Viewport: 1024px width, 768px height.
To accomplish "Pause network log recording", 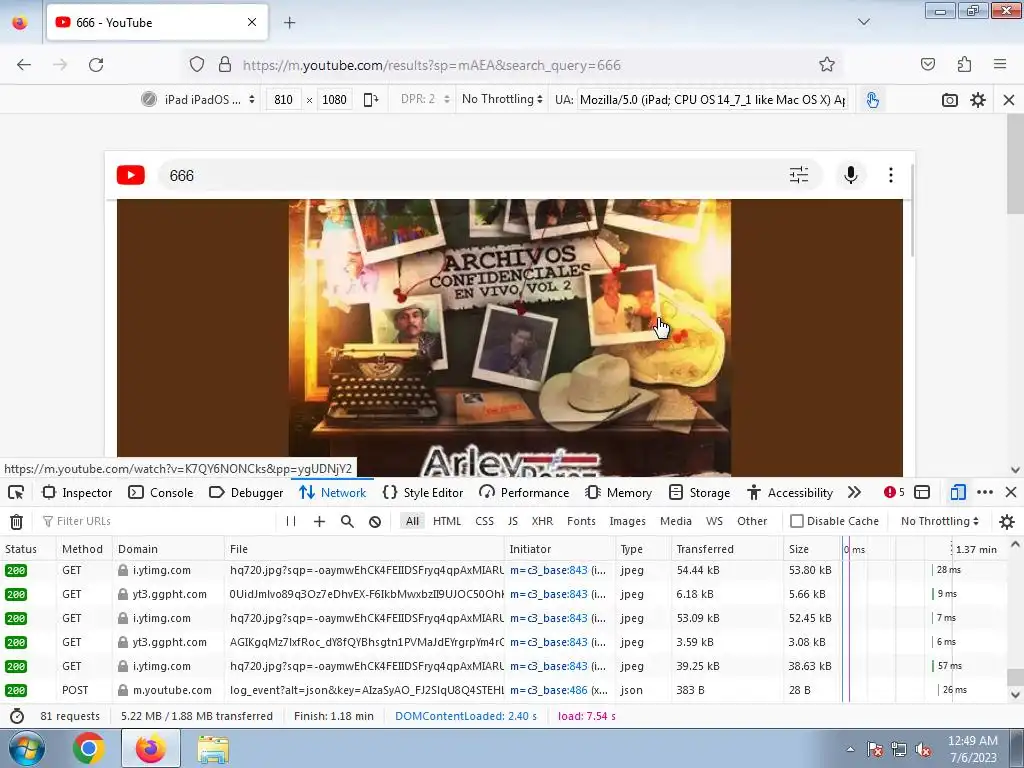I will [x=291, y=521].
